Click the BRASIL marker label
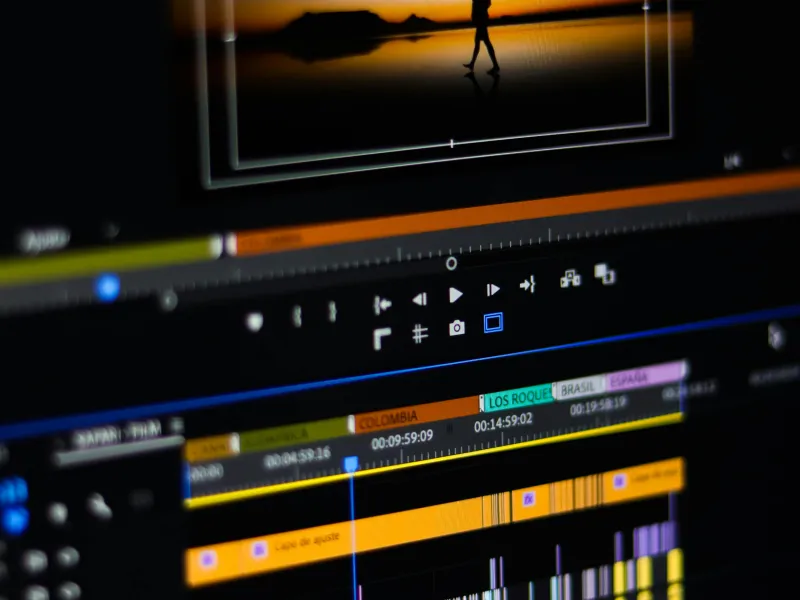 point(579,389)
